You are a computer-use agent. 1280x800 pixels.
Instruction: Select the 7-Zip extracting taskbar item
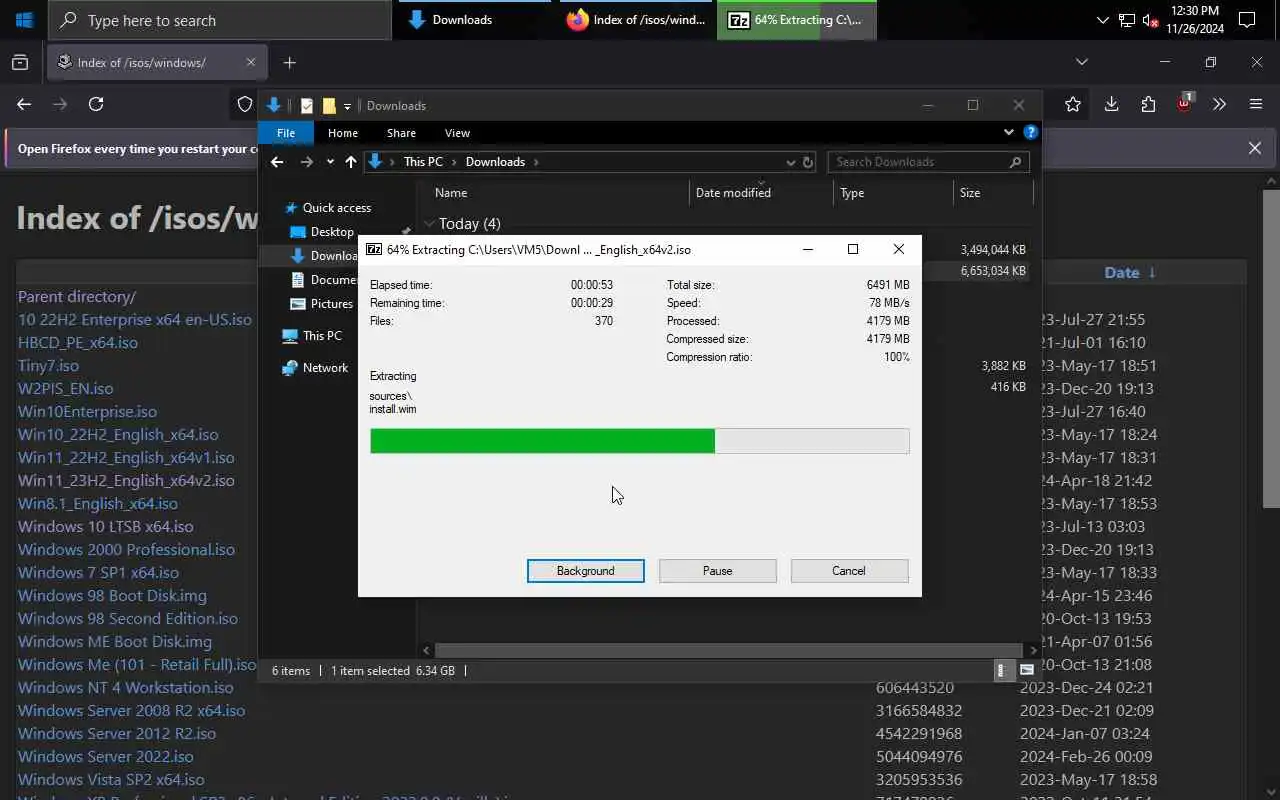[797, 20]
